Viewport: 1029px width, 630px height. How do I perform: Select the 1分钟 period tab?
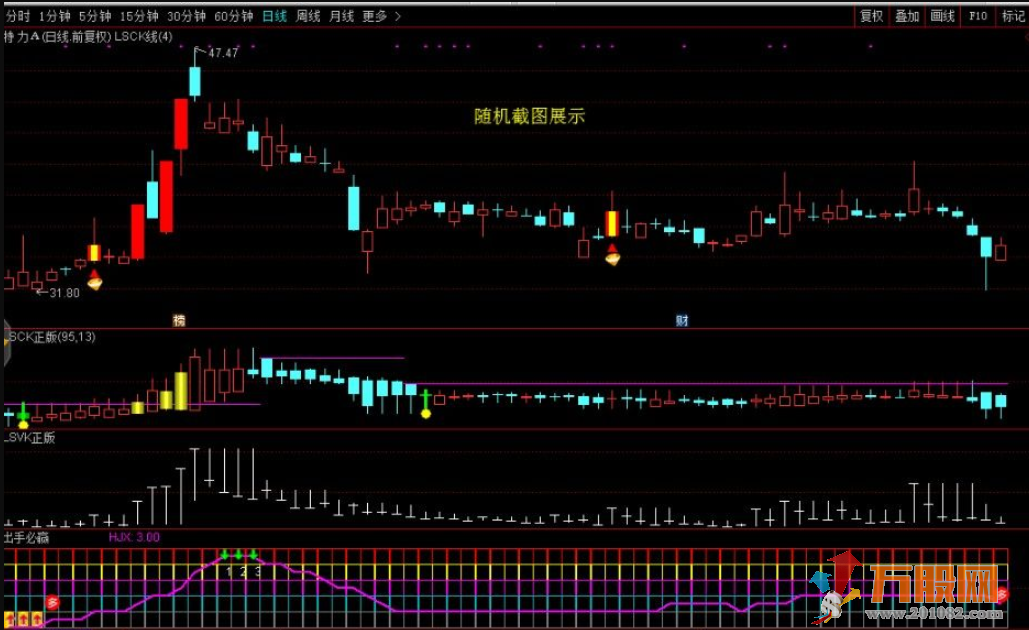(x=54, y=16)
